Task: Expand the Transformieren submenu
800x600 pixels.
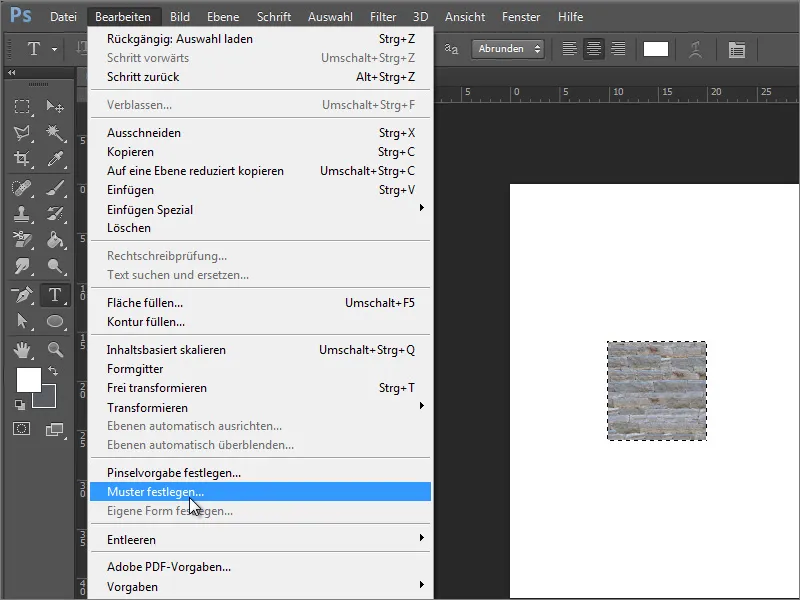Action: 261,407
